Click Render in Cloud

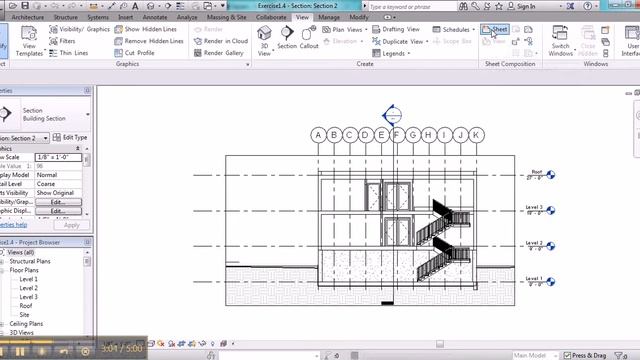[221, 41]
